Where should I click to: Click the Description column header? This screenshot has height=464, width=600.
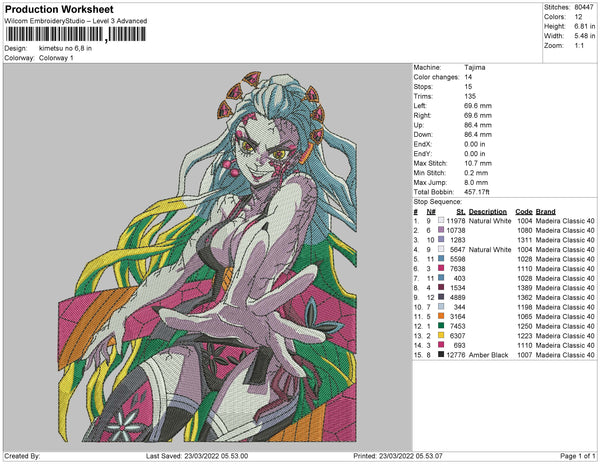click(x=488, y=211)
